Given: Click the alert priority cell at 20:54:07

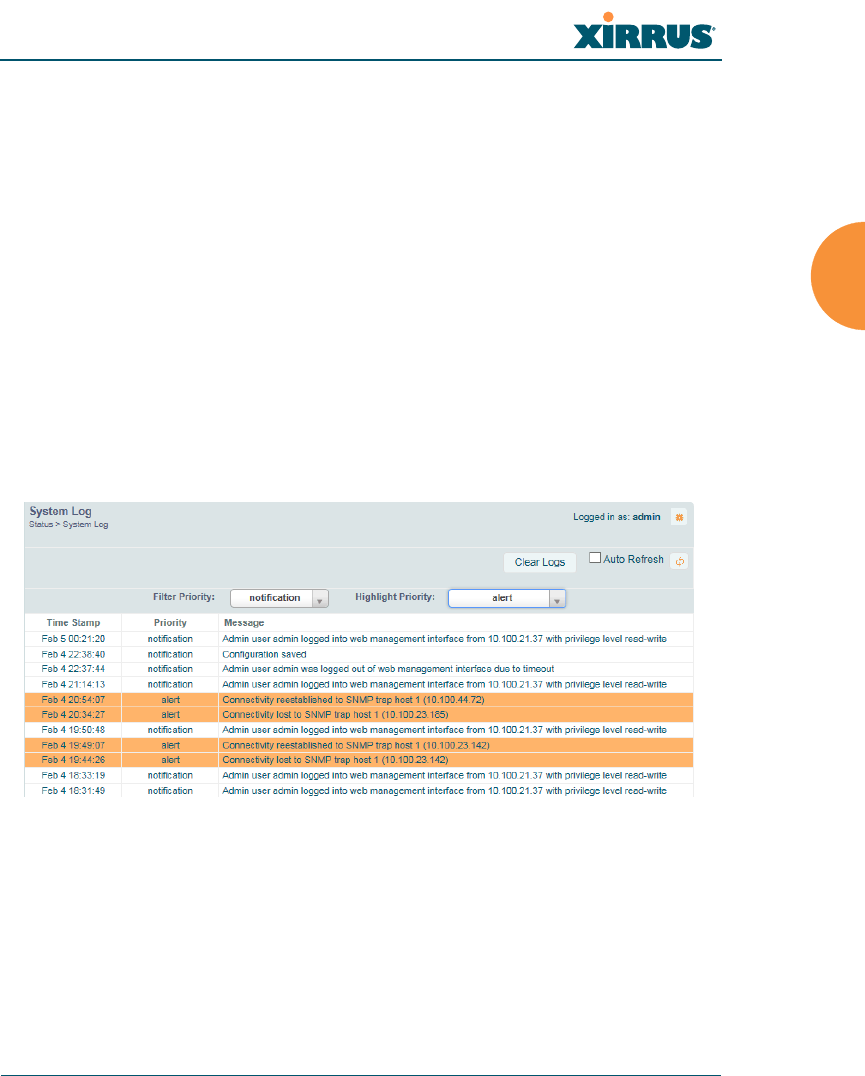Looking at the screenshot, I should 171,700.
